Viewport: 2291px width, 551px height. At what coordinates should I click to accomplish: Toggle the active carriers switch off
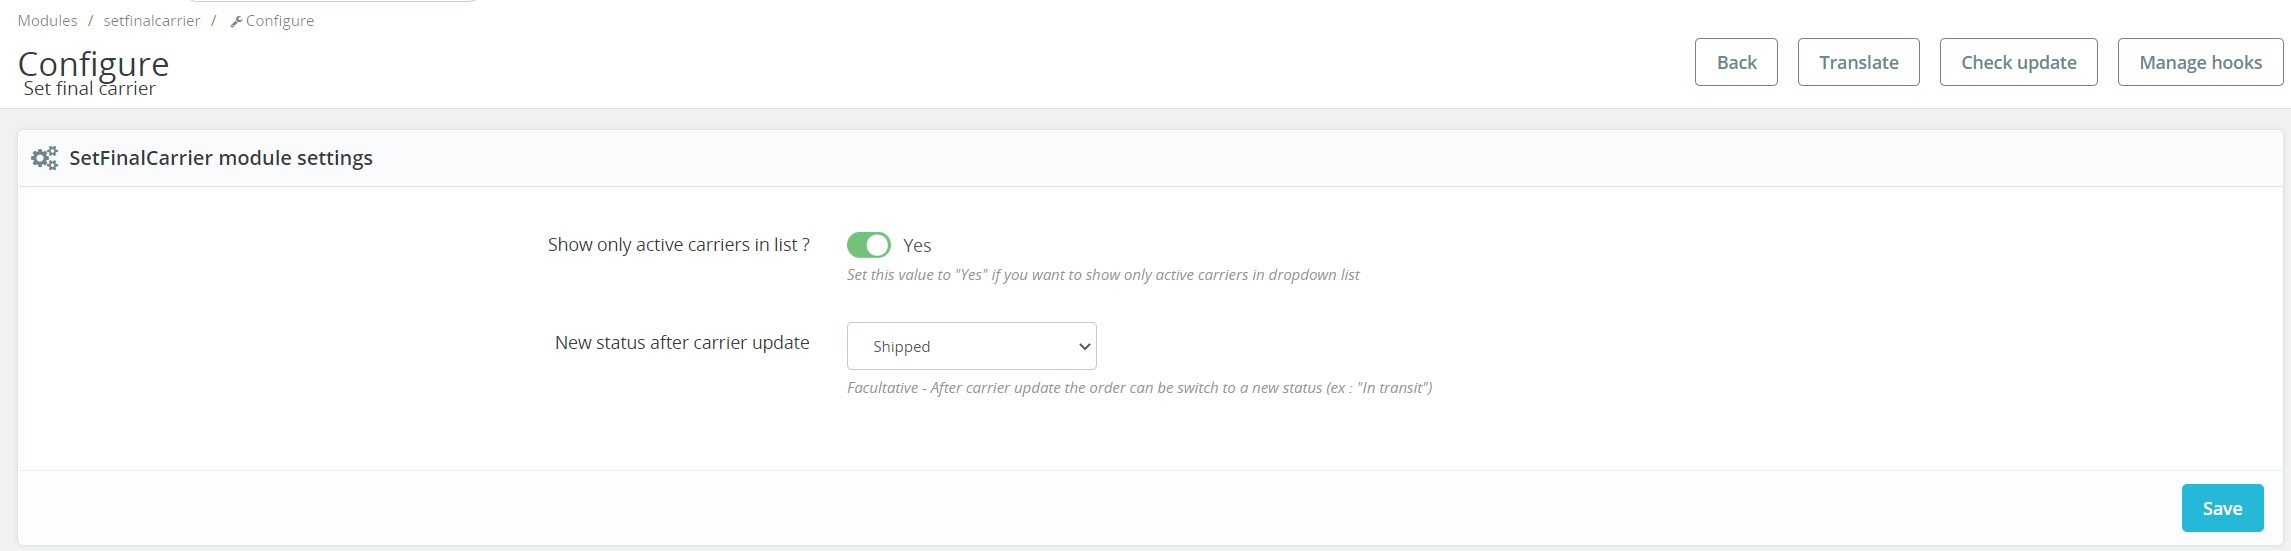pyautogui.click(x=868, y=245)
